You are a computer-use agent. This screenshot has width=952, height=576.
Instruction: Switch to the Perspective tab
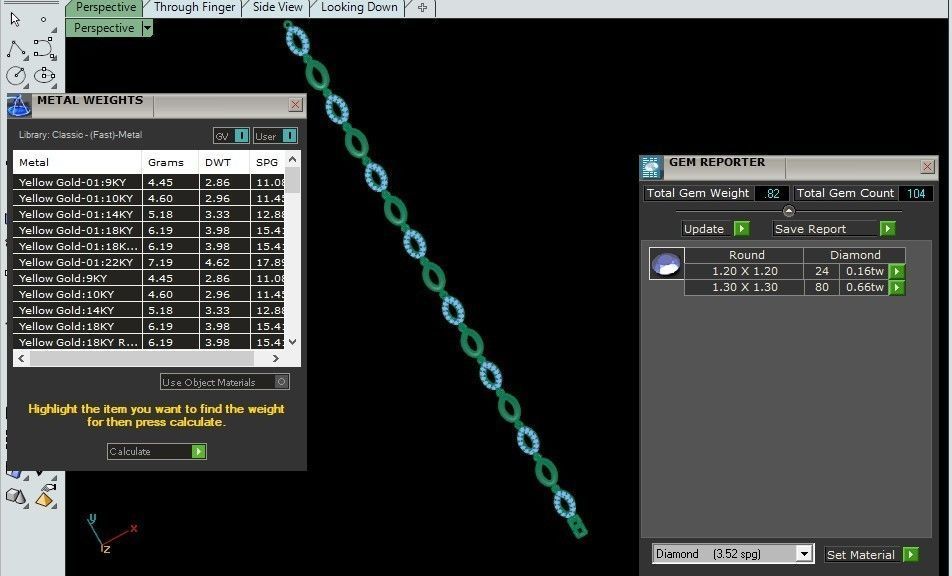105,7
